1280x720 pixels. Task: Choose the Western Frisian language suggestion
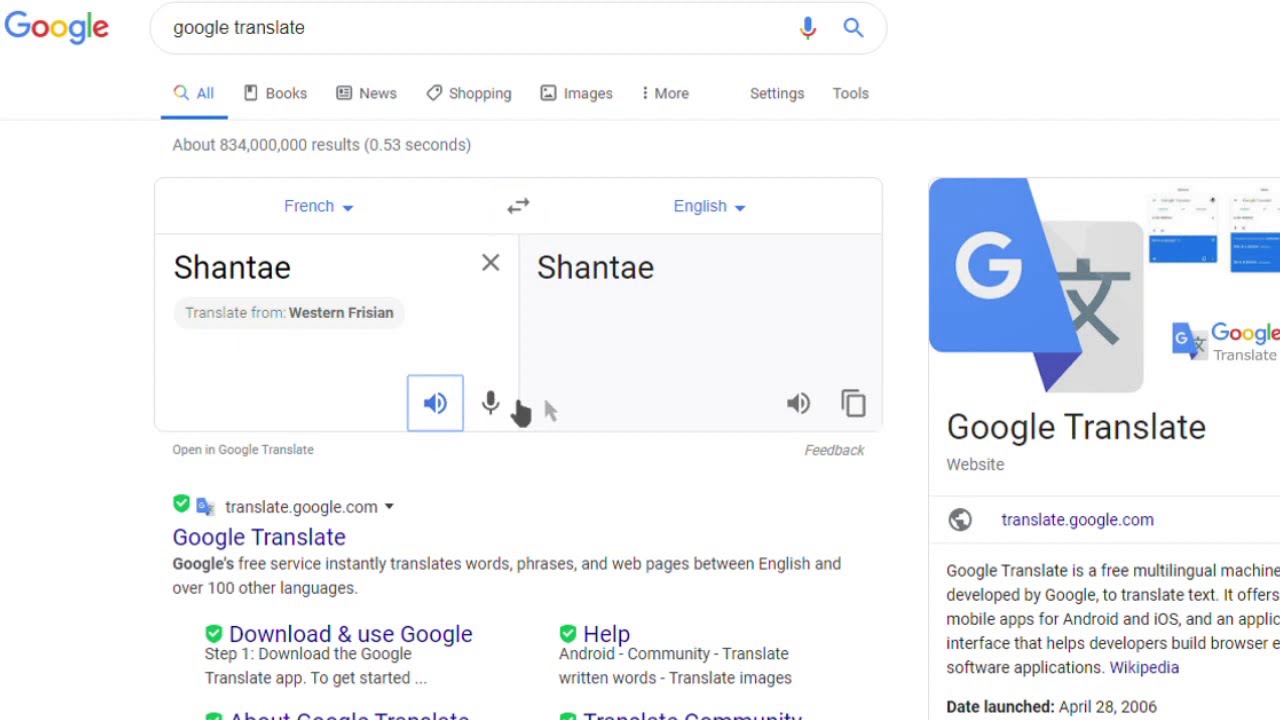(x=341, y=313)
